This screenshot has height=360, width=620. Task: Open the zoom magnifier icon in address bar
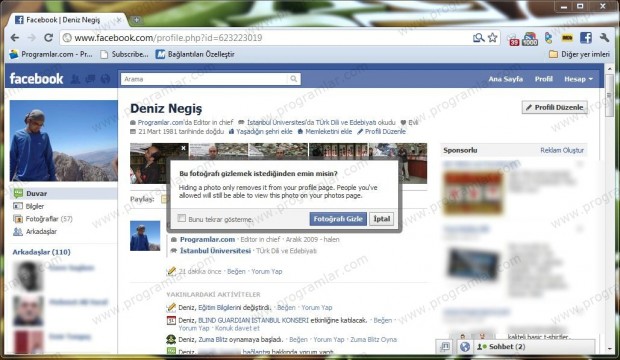tap(478, 38)
